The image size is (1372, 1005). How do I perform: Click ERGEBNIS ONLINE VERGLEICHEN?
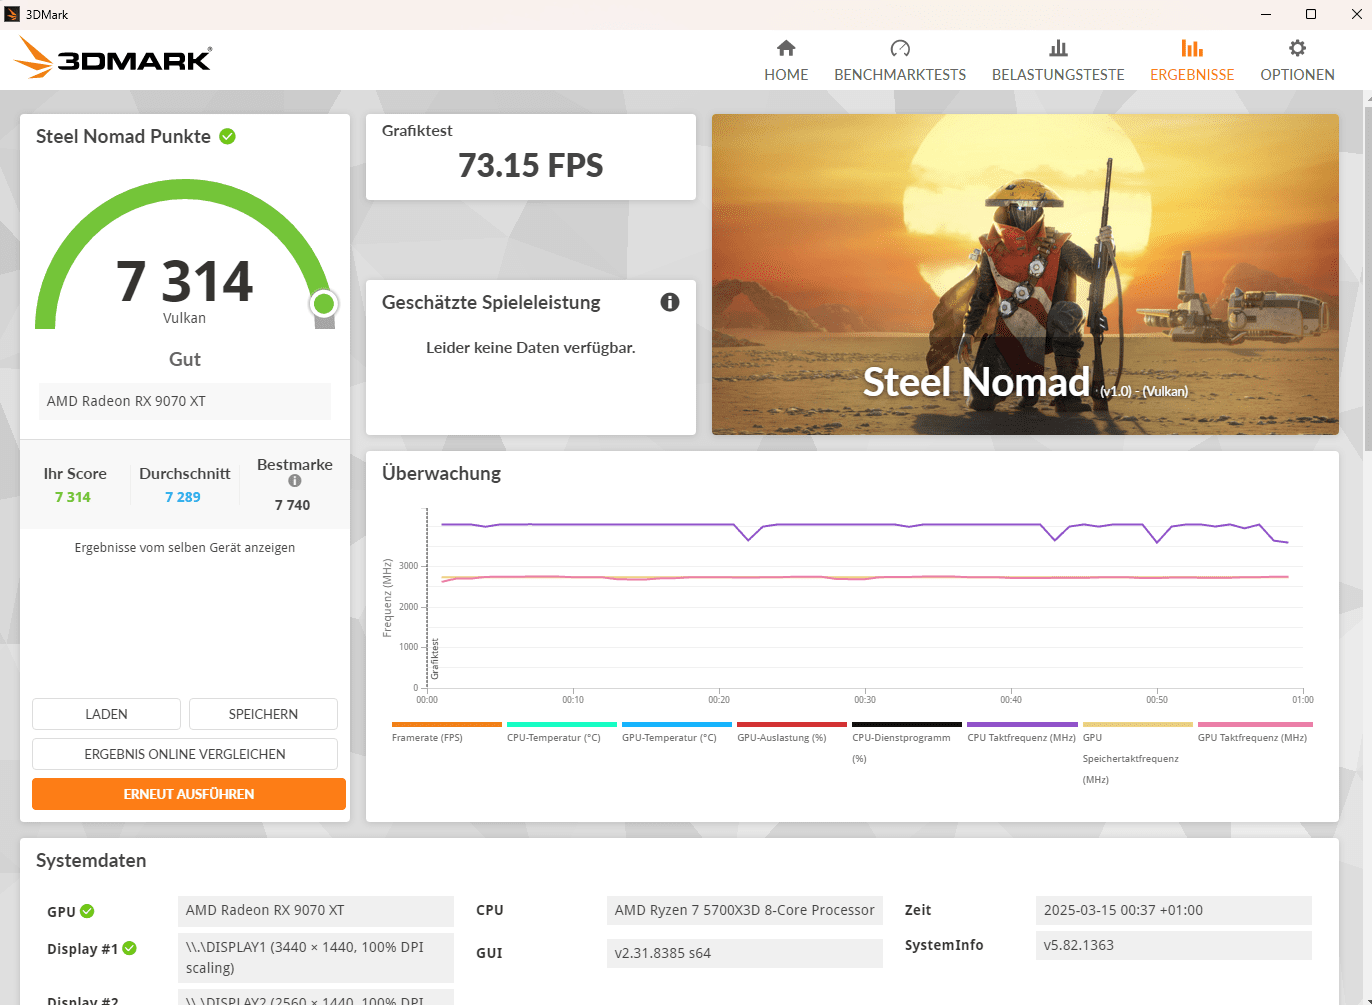(x=185, y=754)
